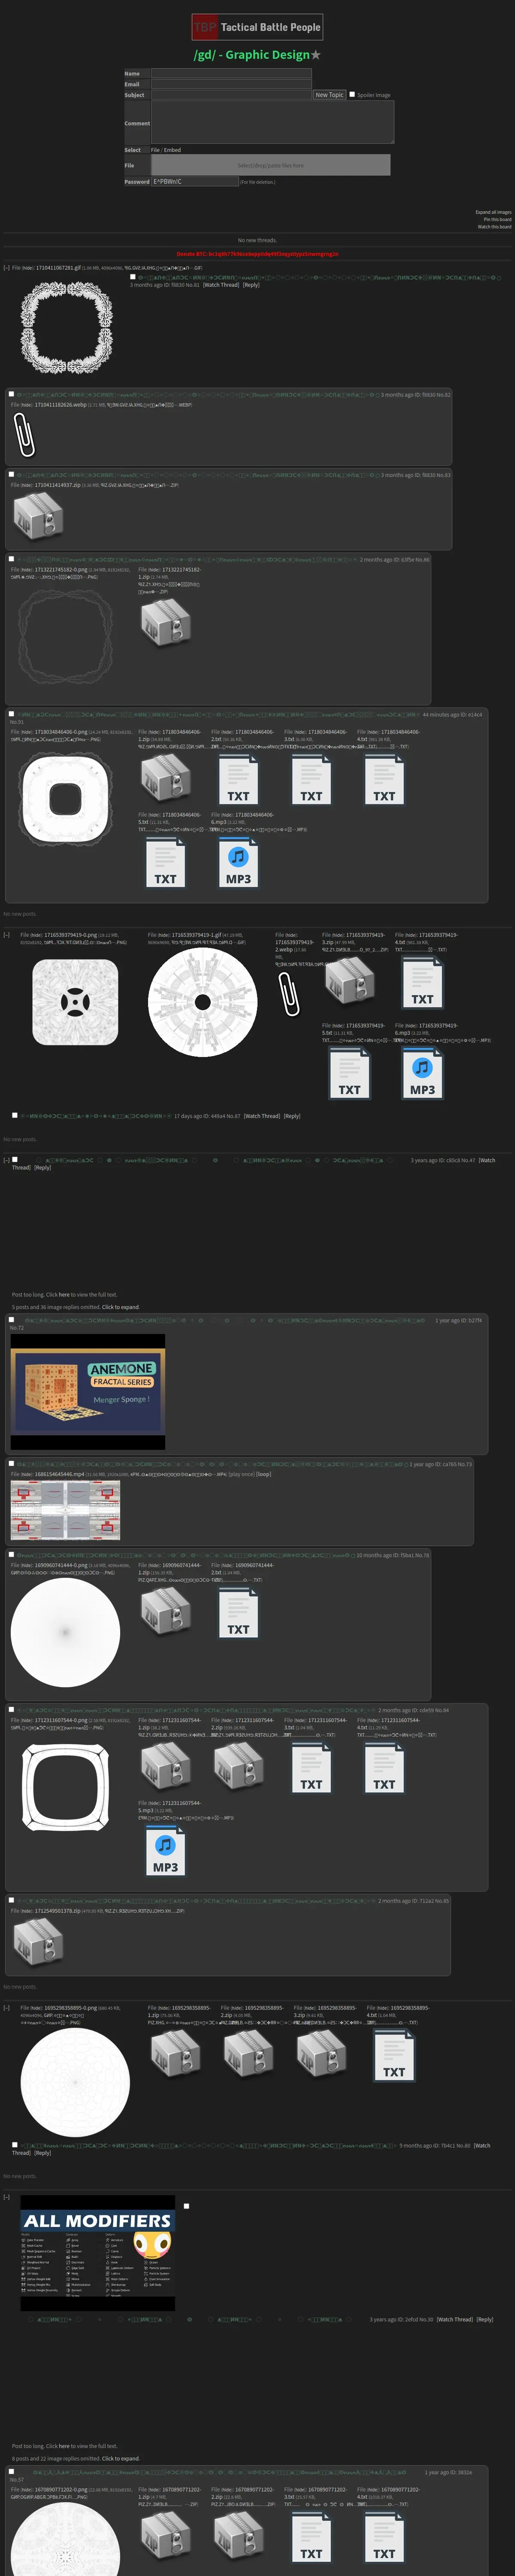Viewport: 515px width, 2576px height.
Task: Click Reply on post No.87
Action: pyautogui.click(x=292, y=1116)
